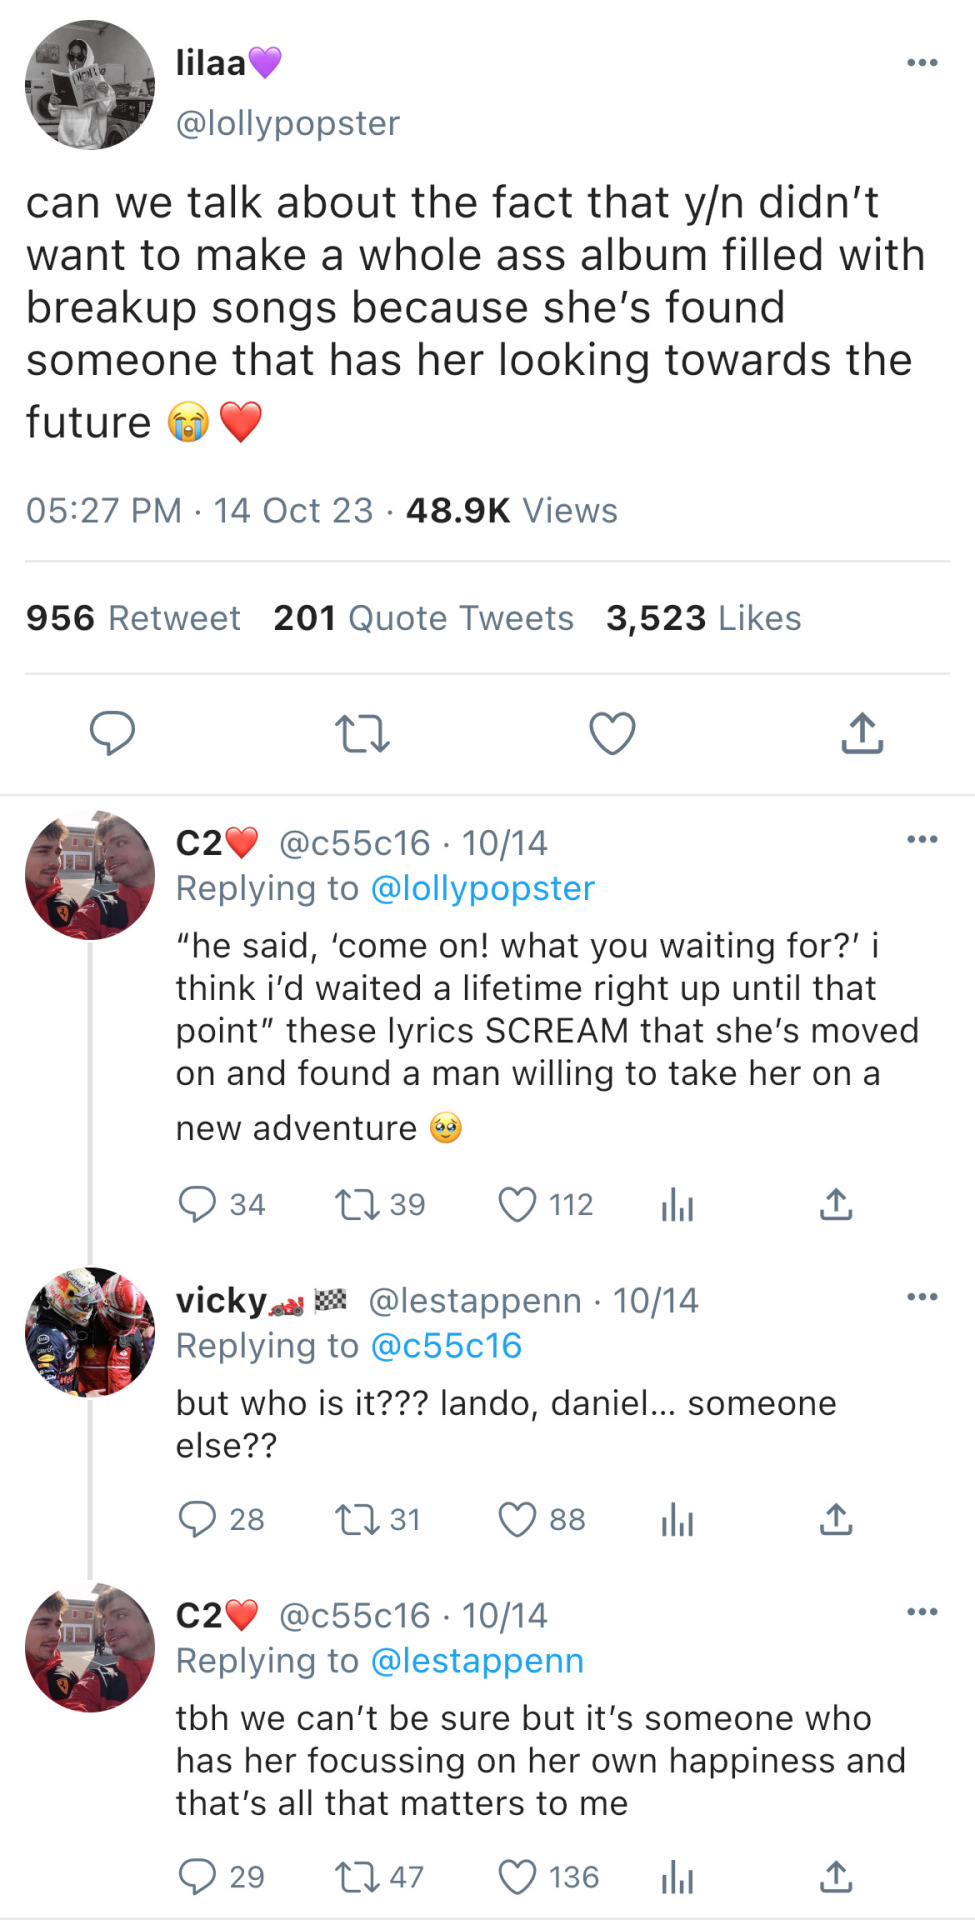Screen dimensions: 975x1920
Task: Like vicky's reply with 88 likes
Action: tap(517, 1519)
